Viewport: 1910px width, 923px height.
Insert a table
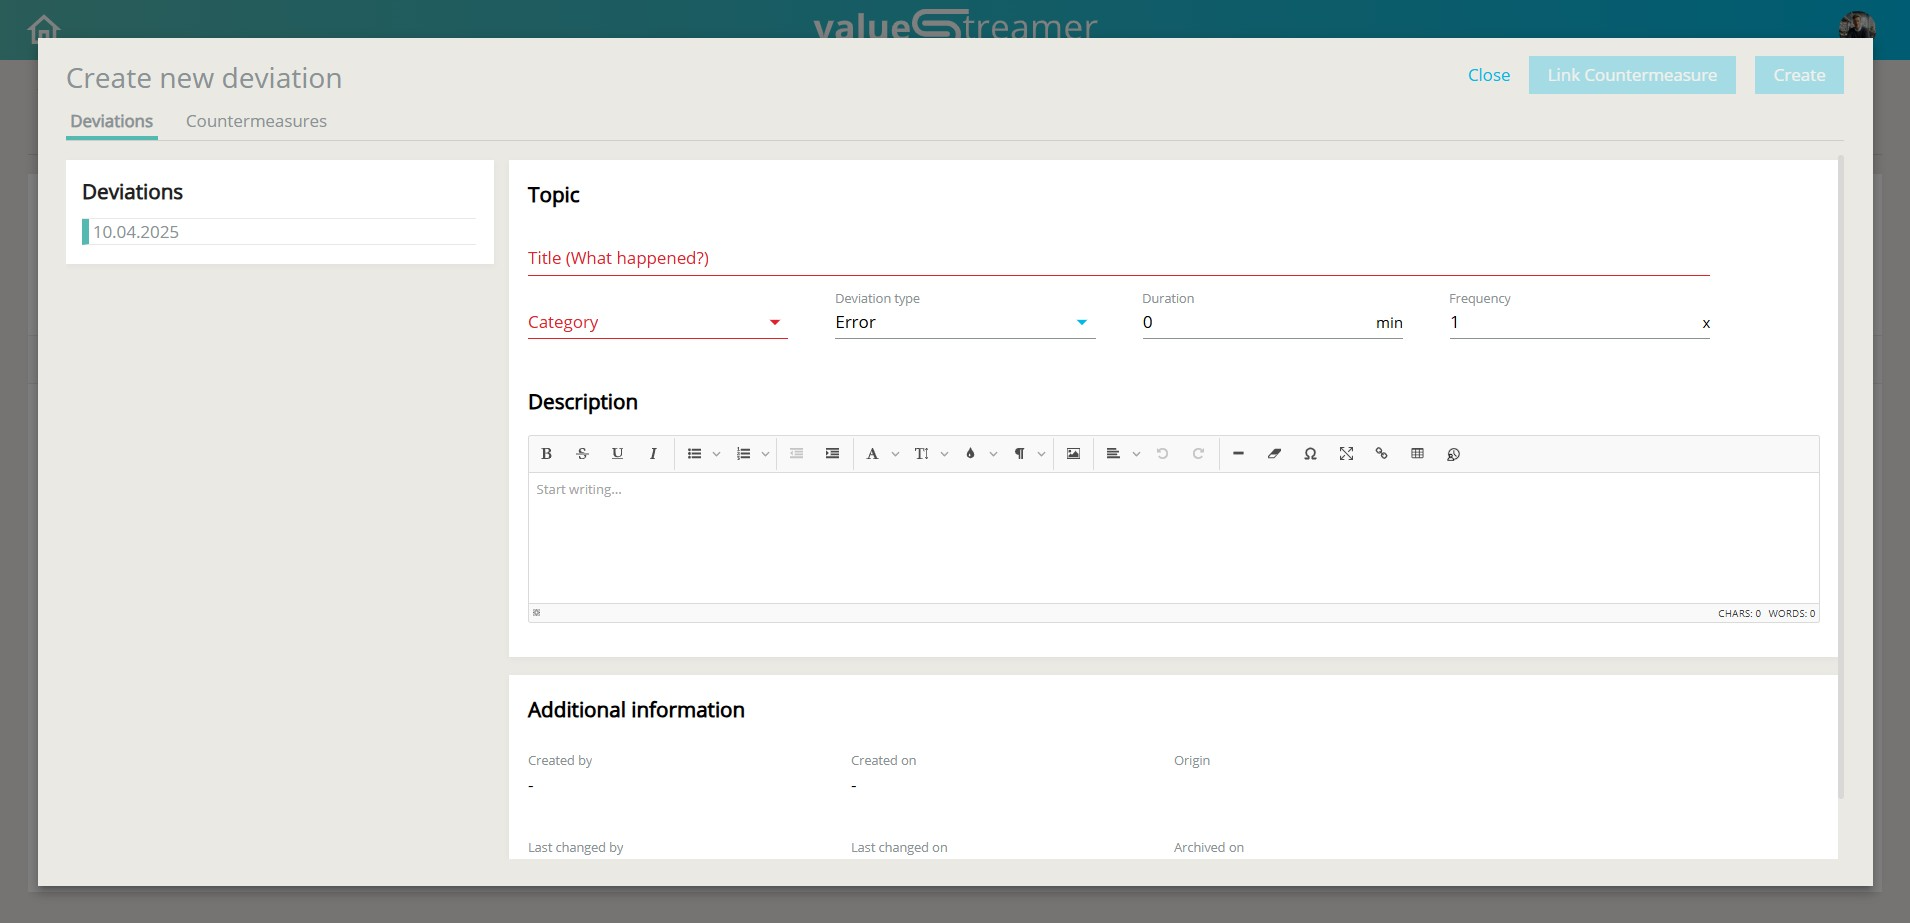coord(1417,454)
